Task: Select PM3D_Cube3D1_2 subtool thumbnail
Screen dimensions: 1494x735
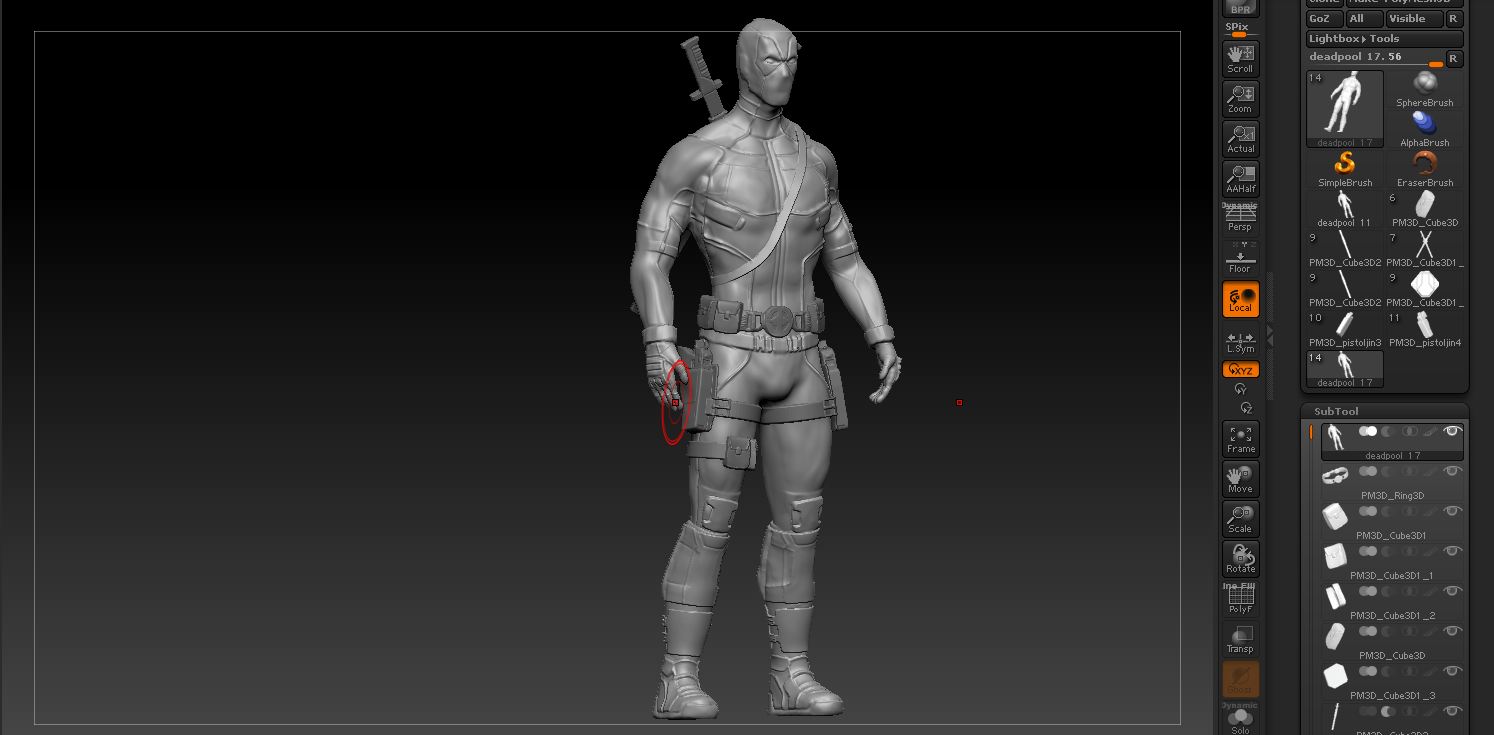Action: click(x=1335, y=597)
